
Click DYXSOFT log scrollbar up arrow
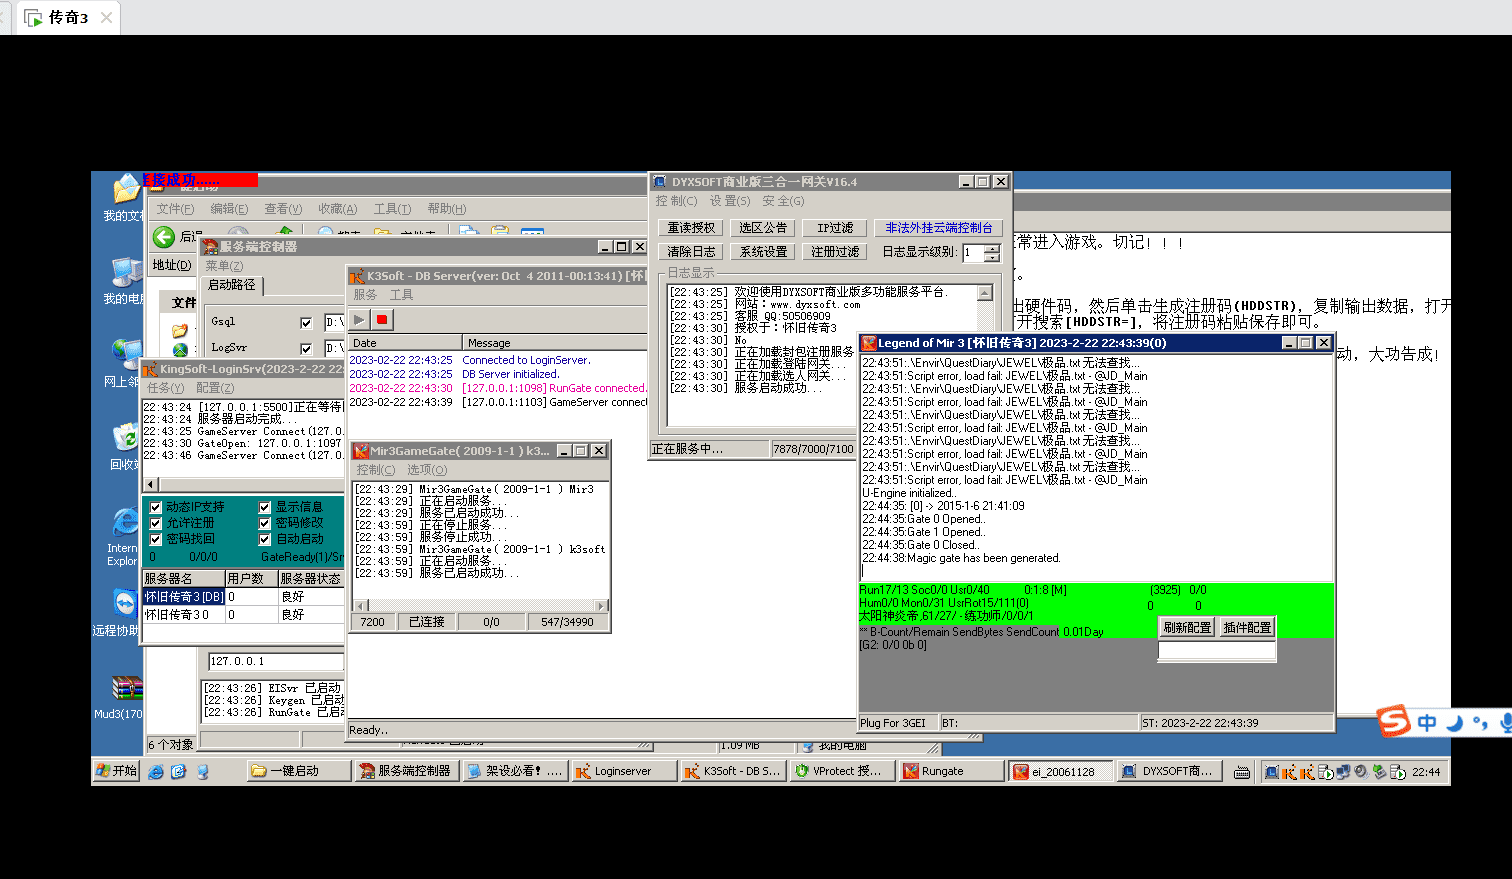pyautogui.click(x=985, y=293)
